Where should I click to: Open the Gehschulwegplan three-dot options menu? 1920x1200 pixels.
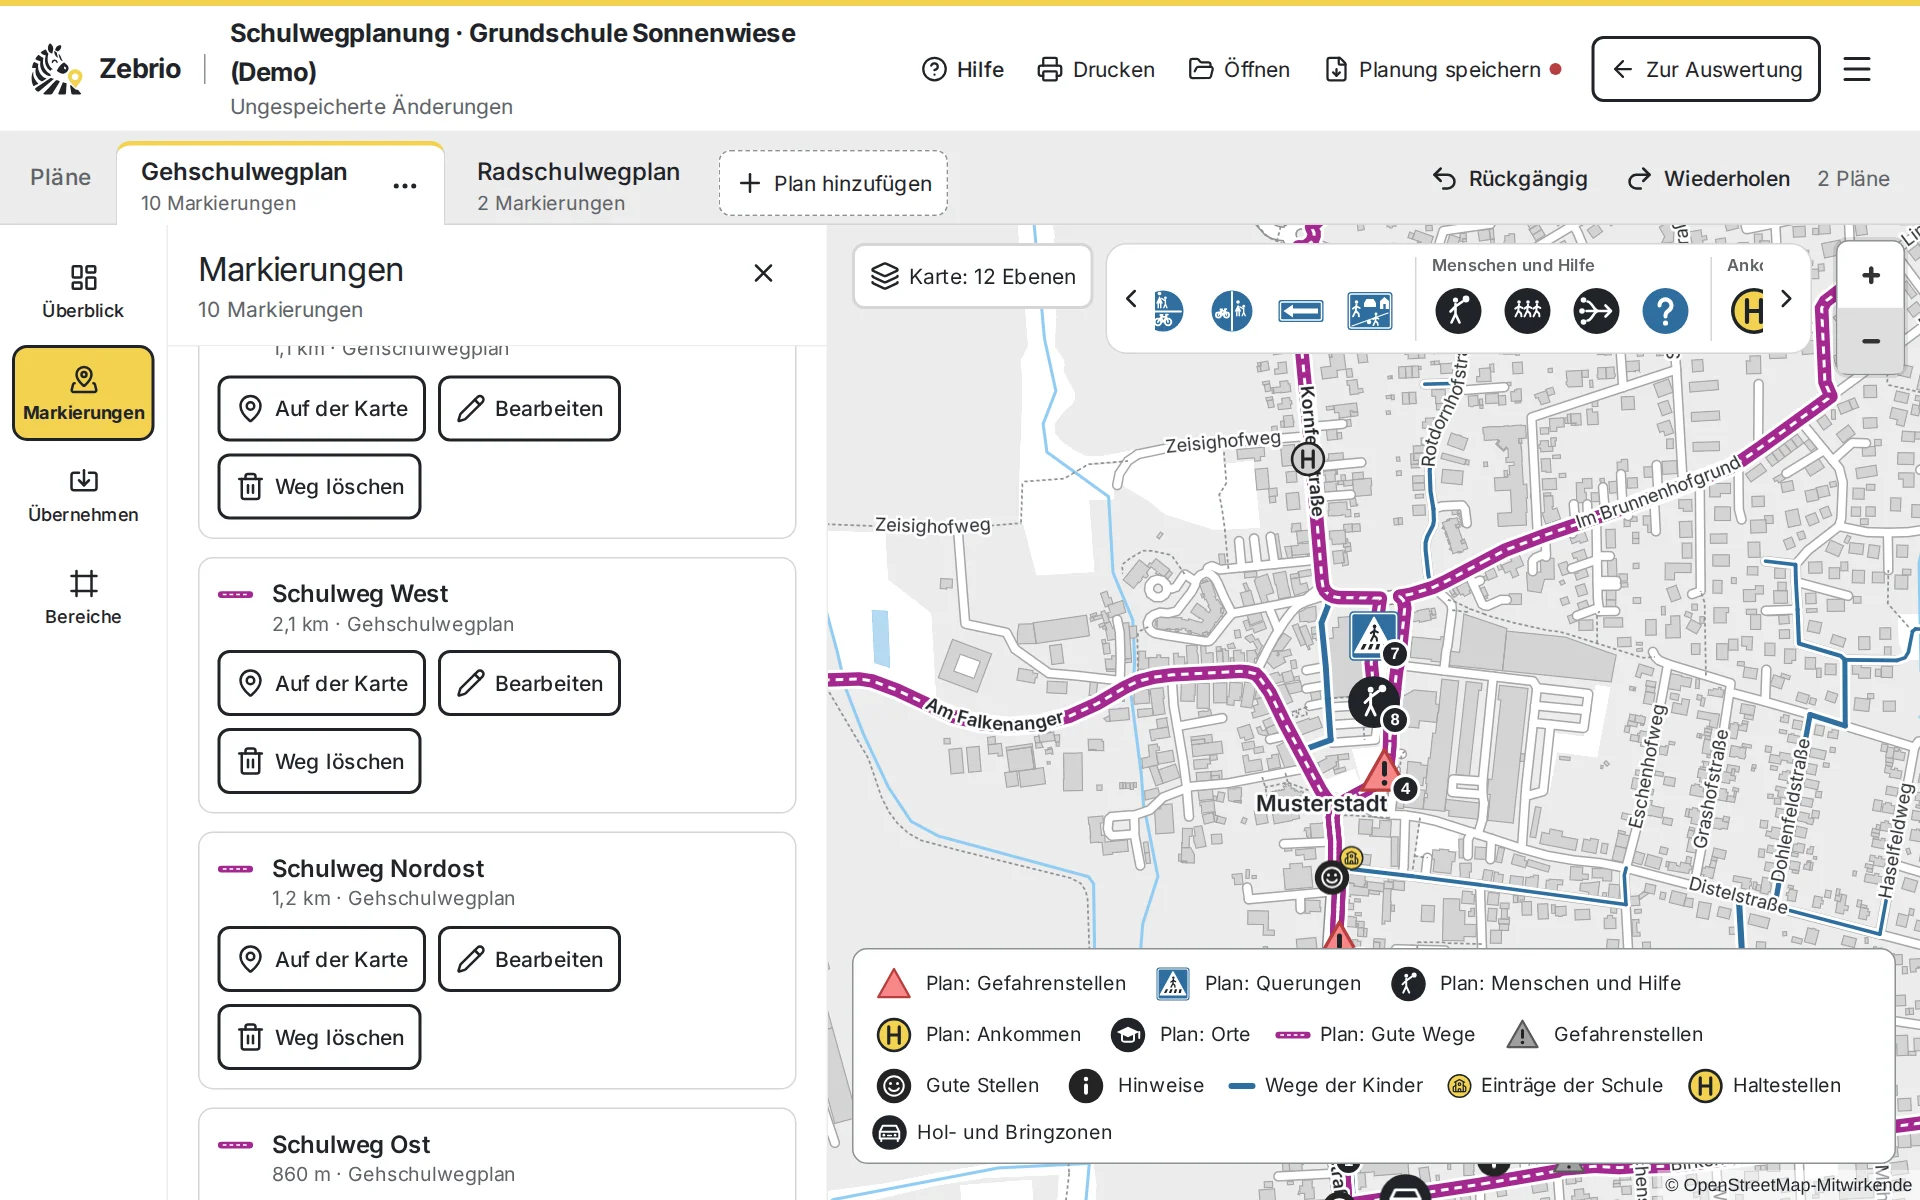point(404,186)
